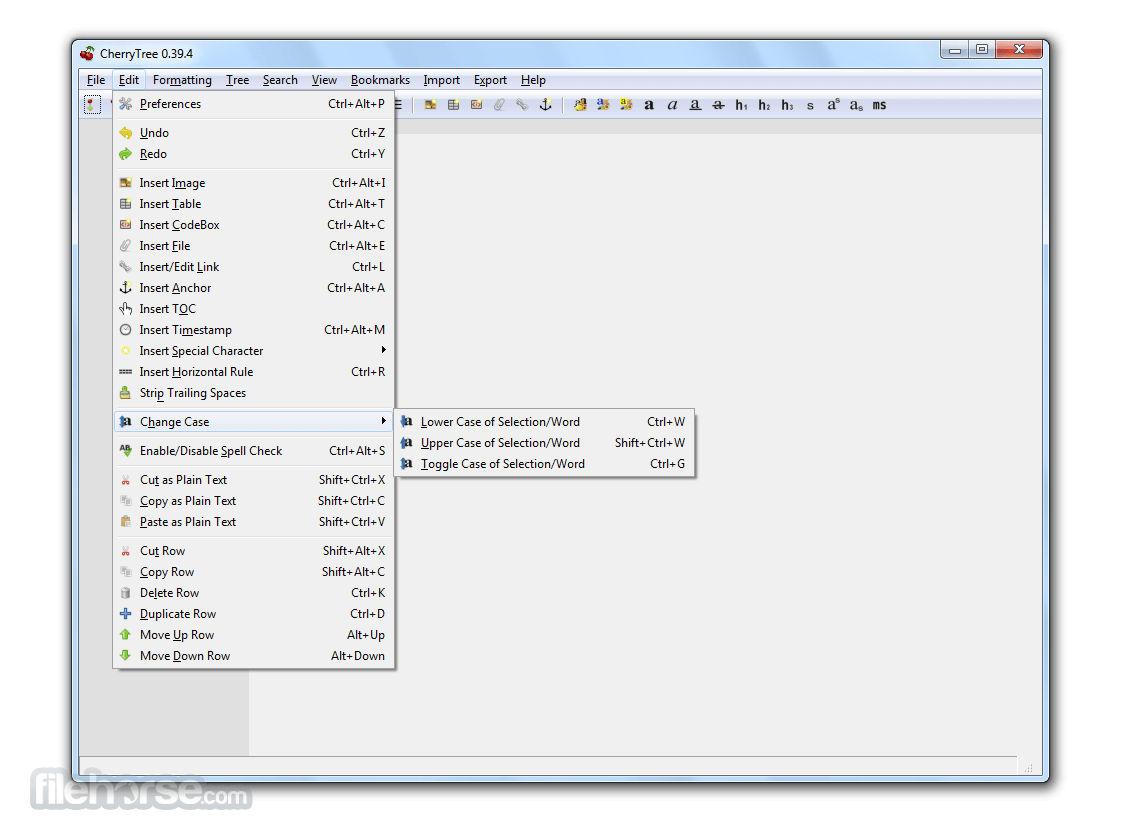This screenshot has height=840, width=1121.
Task: Choose Move Up Row menu entry
Action: point(254,635)
